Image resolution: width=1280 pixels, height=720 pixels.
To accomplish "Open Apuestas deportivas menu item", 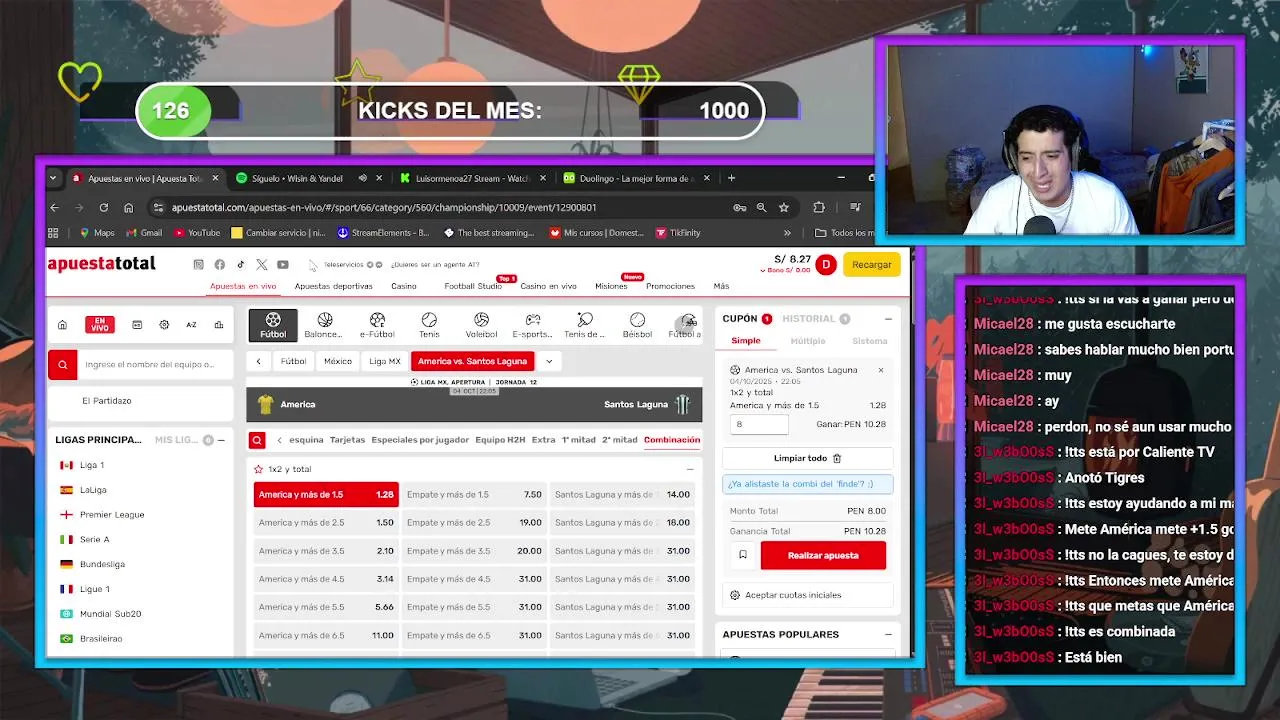I will click(333, 286).
